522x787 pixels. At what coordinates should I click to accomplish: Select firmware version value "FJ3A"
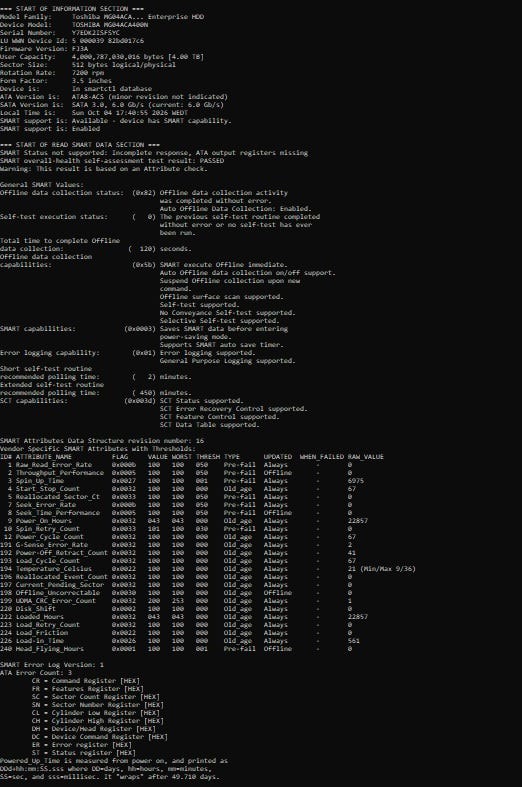click(x=80, y=49)
